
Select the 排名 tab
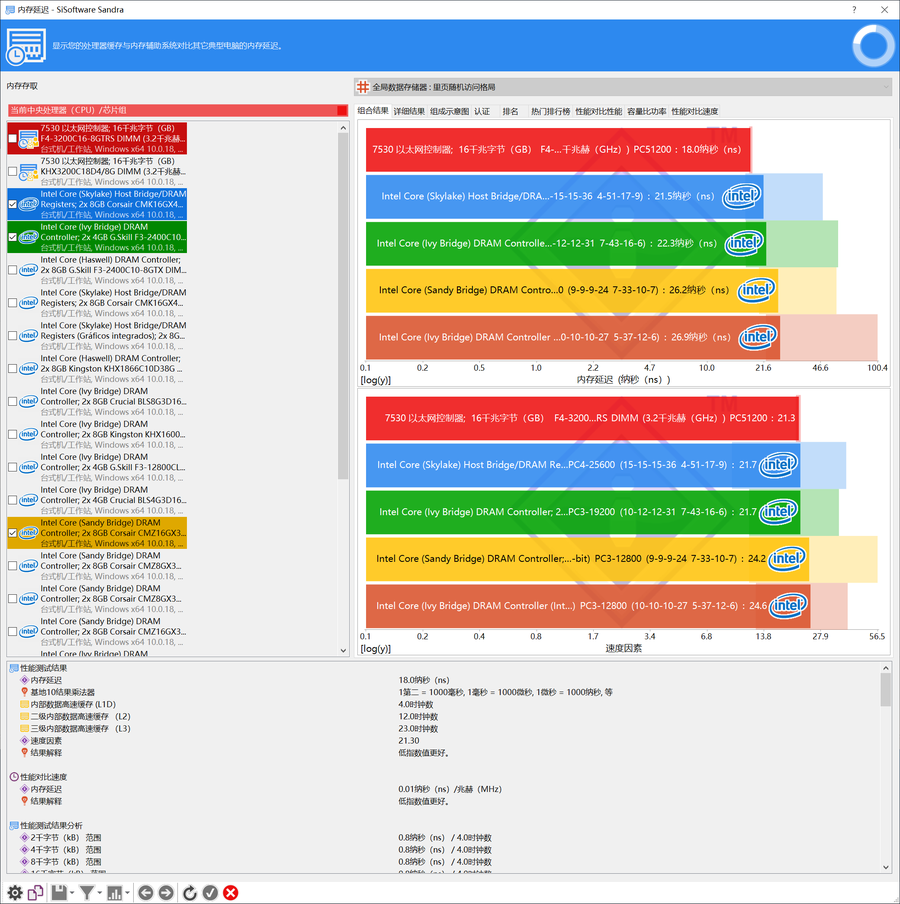click(510, 111)
